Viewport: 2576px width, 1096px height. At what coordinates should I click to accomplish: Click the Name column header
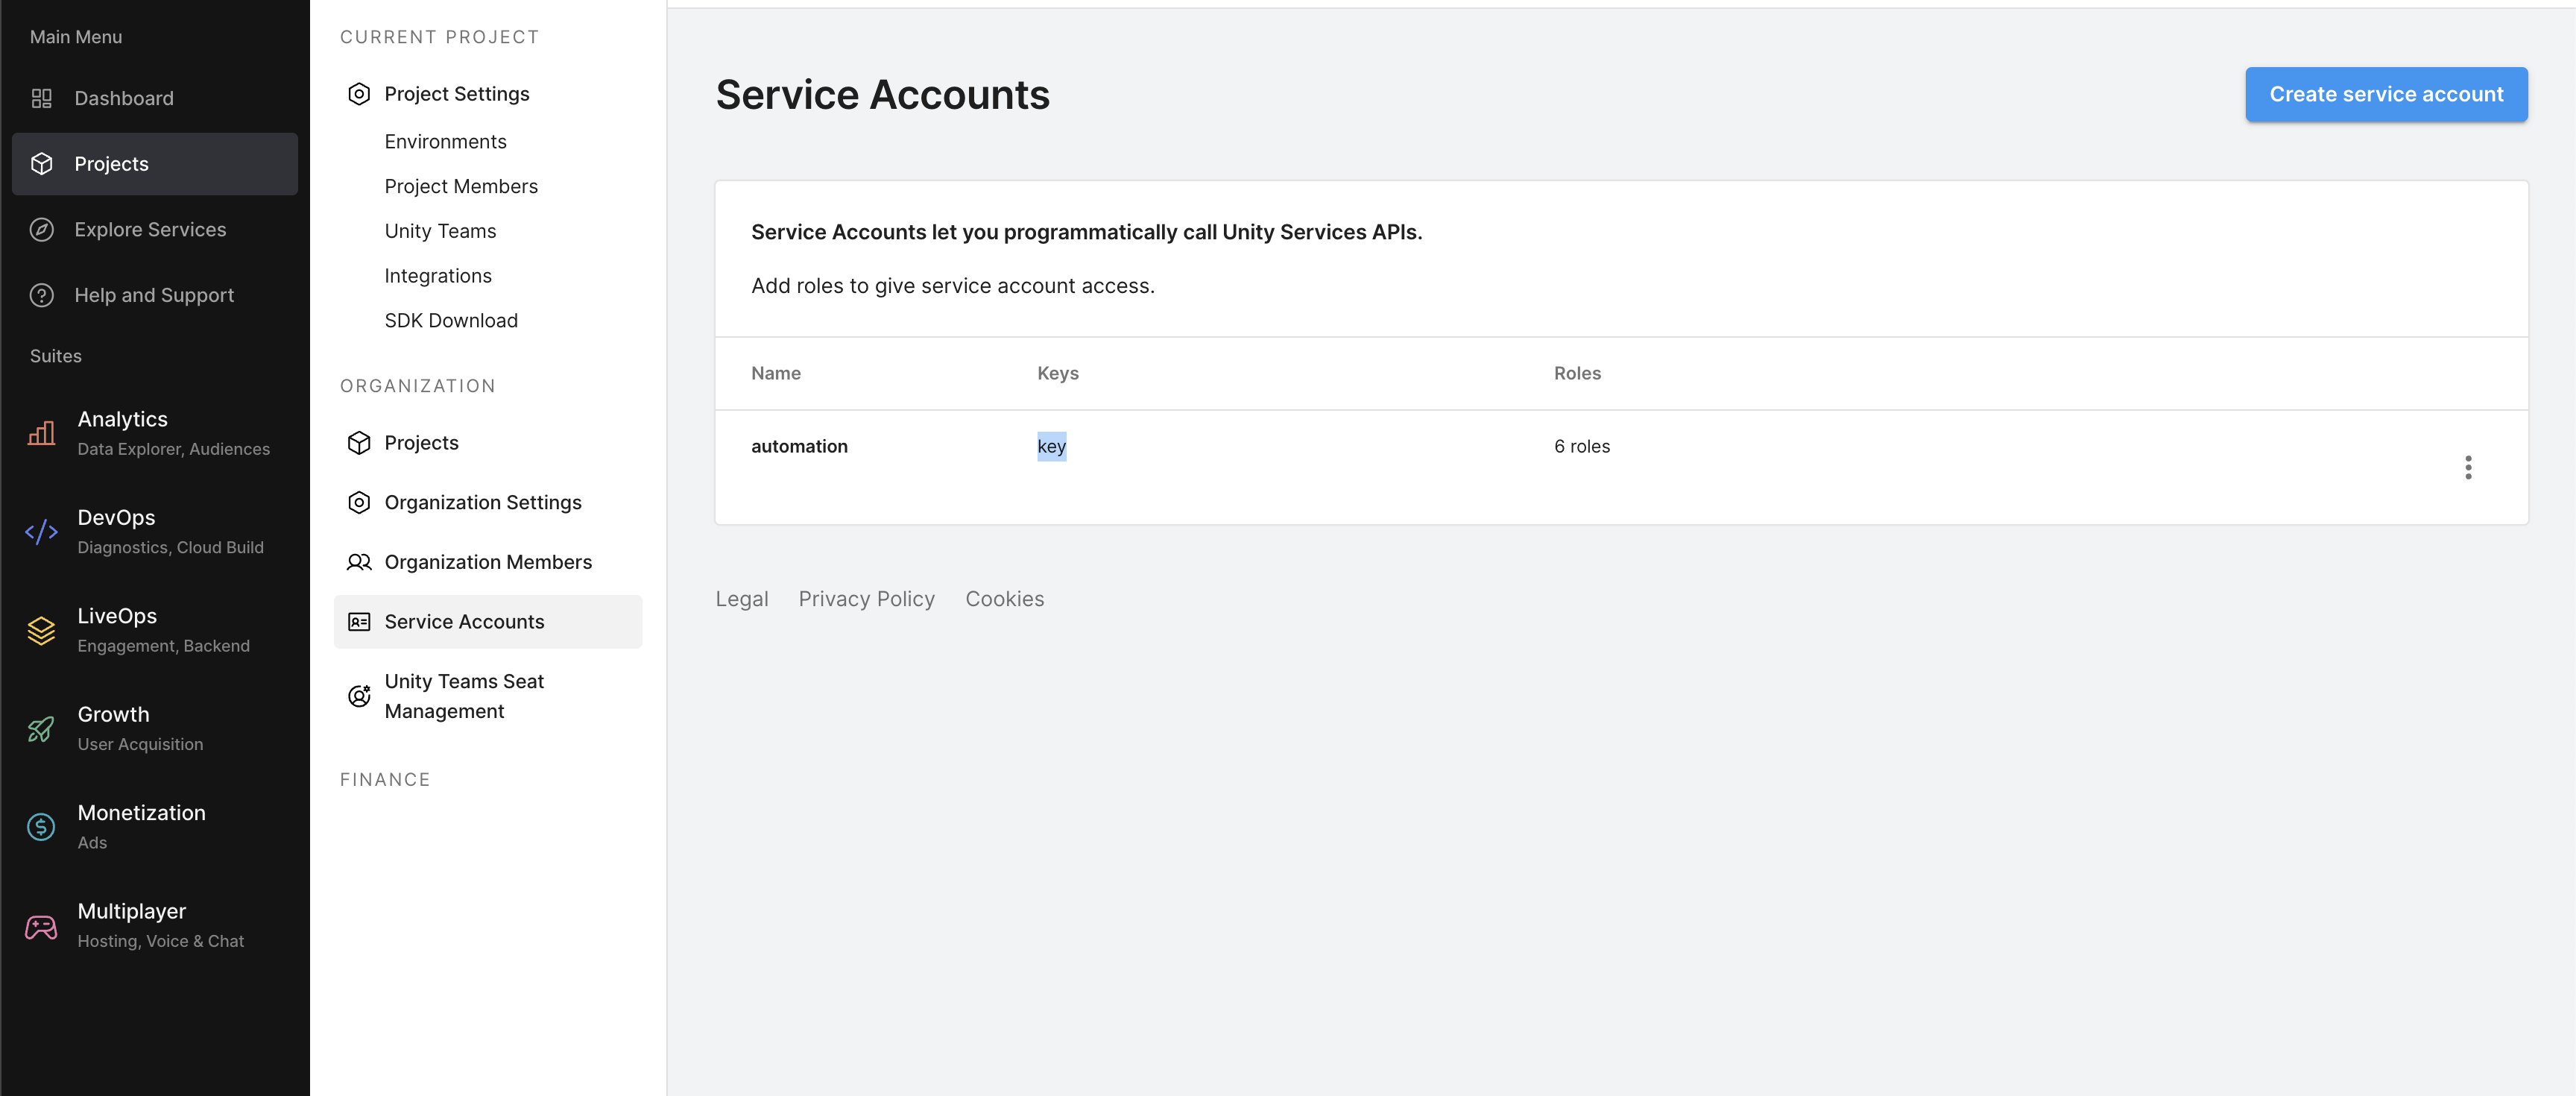(775, 374)
